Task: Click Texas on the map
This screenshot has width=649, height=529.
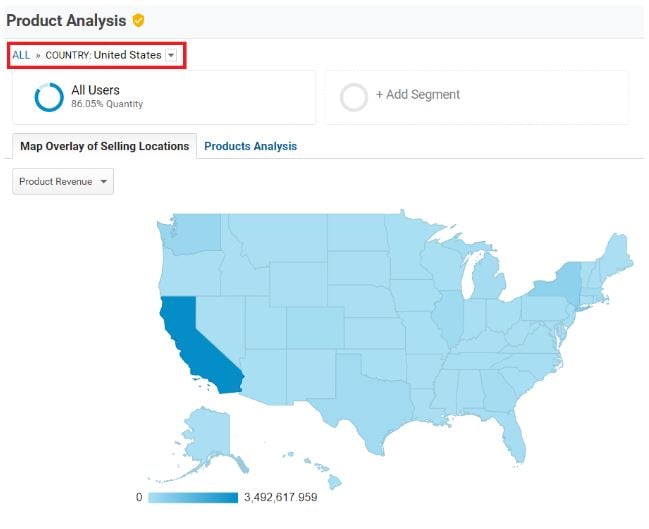Action: coord(365,400)
